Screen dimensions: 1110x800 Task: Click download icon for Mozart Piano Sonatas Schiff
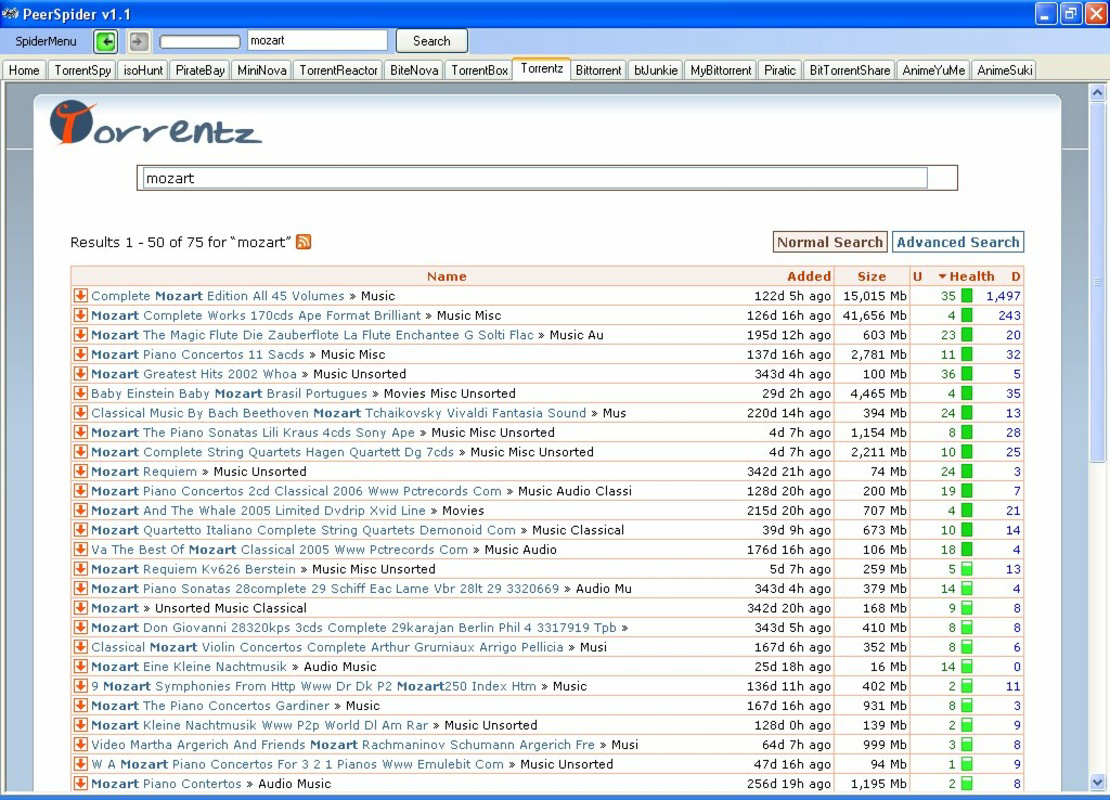(81, 588)
